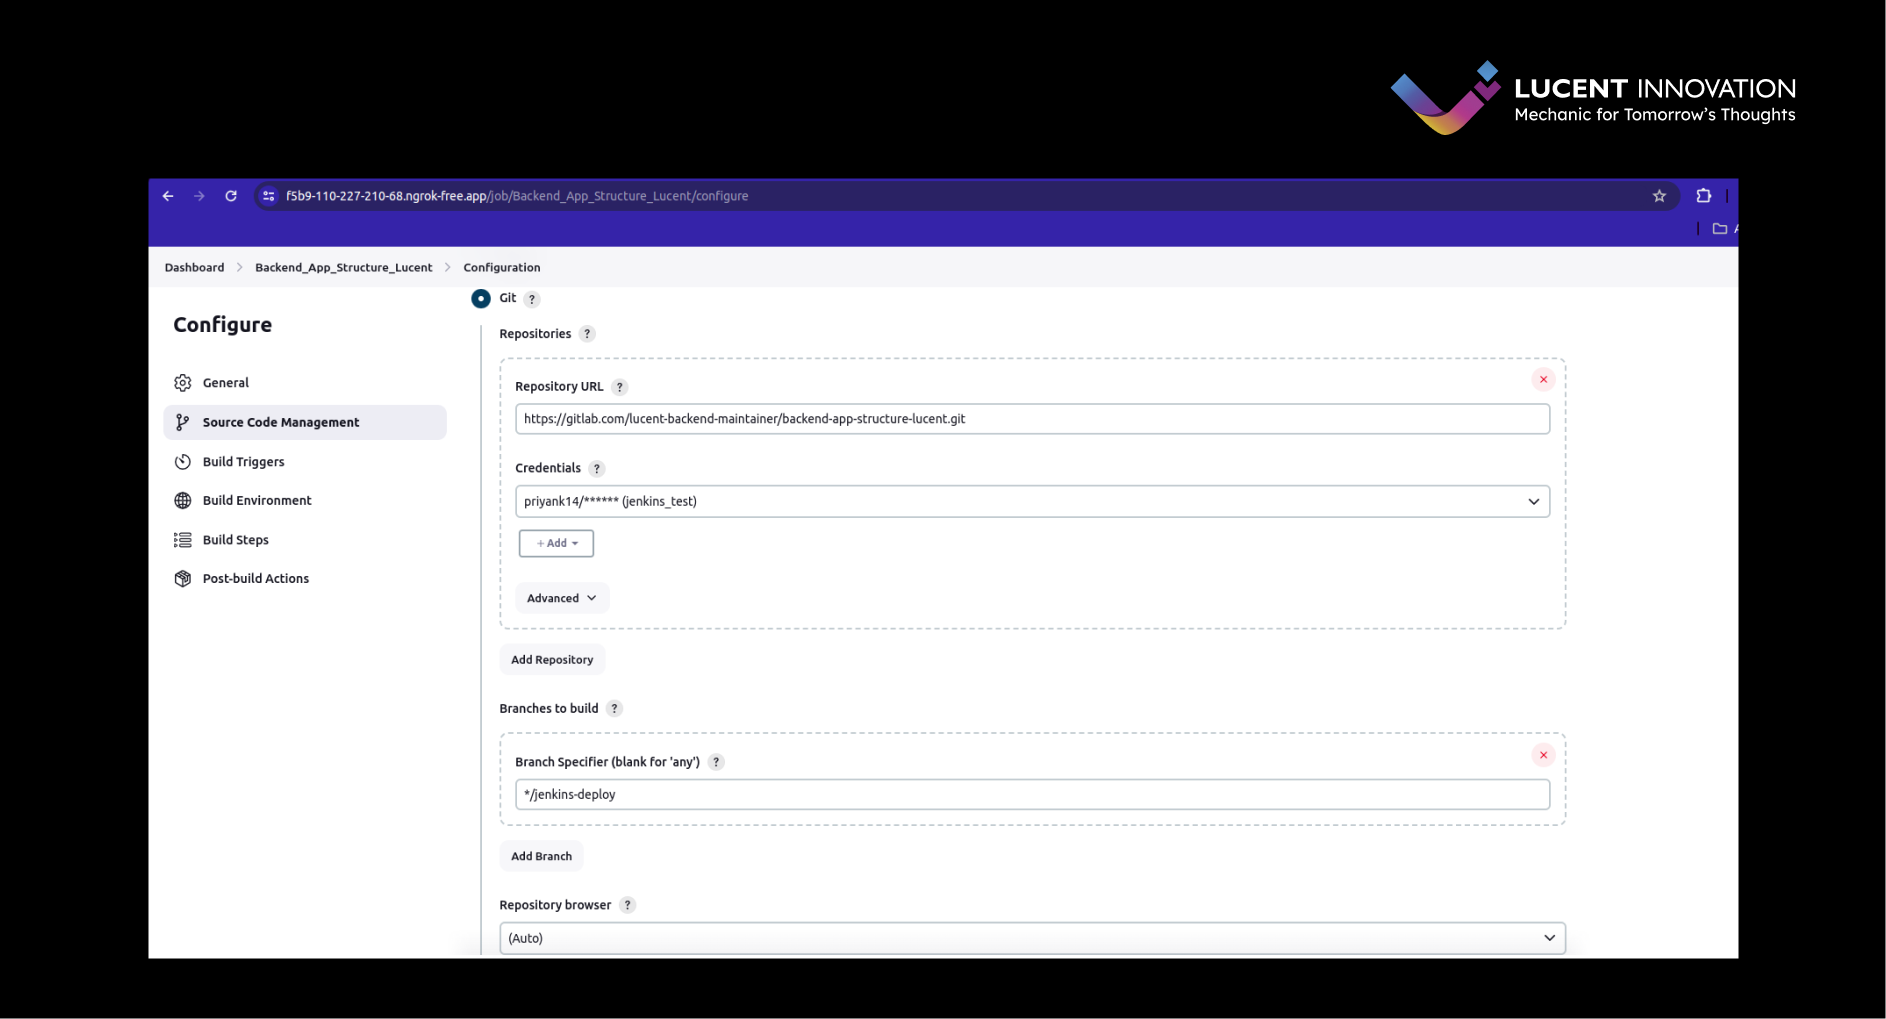Open the Repository browser dropdown

[x=1032, y=938]
